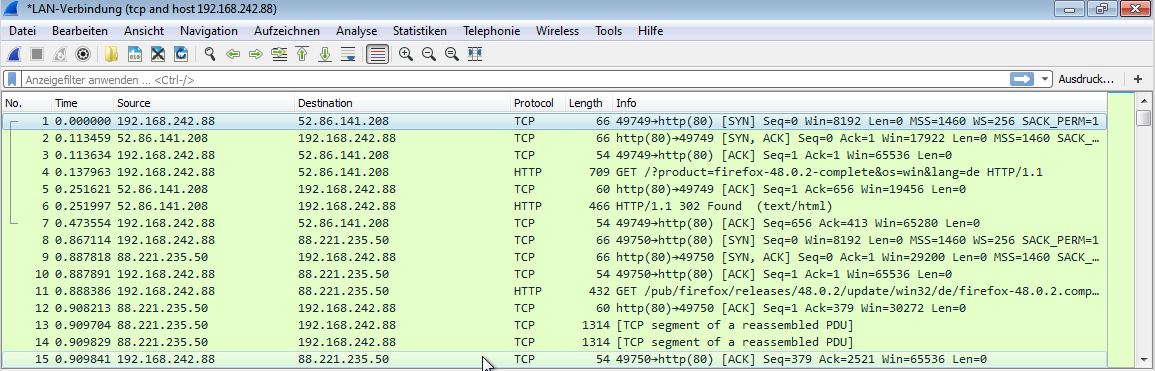Click the find packet magnifier icon

(x=210, y=54)
